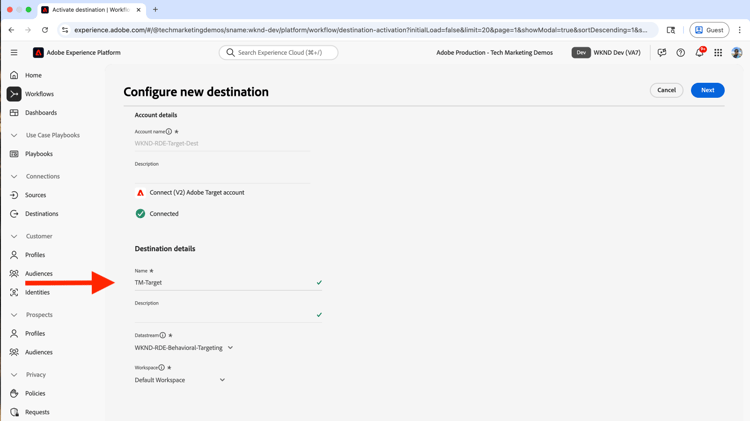Screen dimensions: 750x421
Task: Click the account Description field
Action: [x=222, y=176]
